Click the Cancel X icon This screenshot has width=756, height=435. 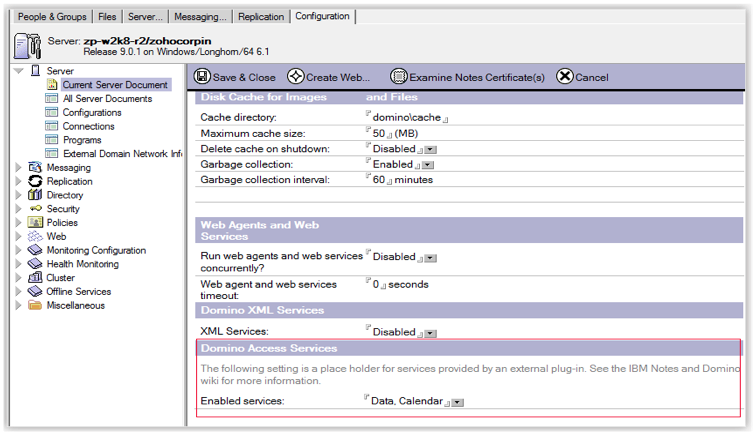(565, 77)
